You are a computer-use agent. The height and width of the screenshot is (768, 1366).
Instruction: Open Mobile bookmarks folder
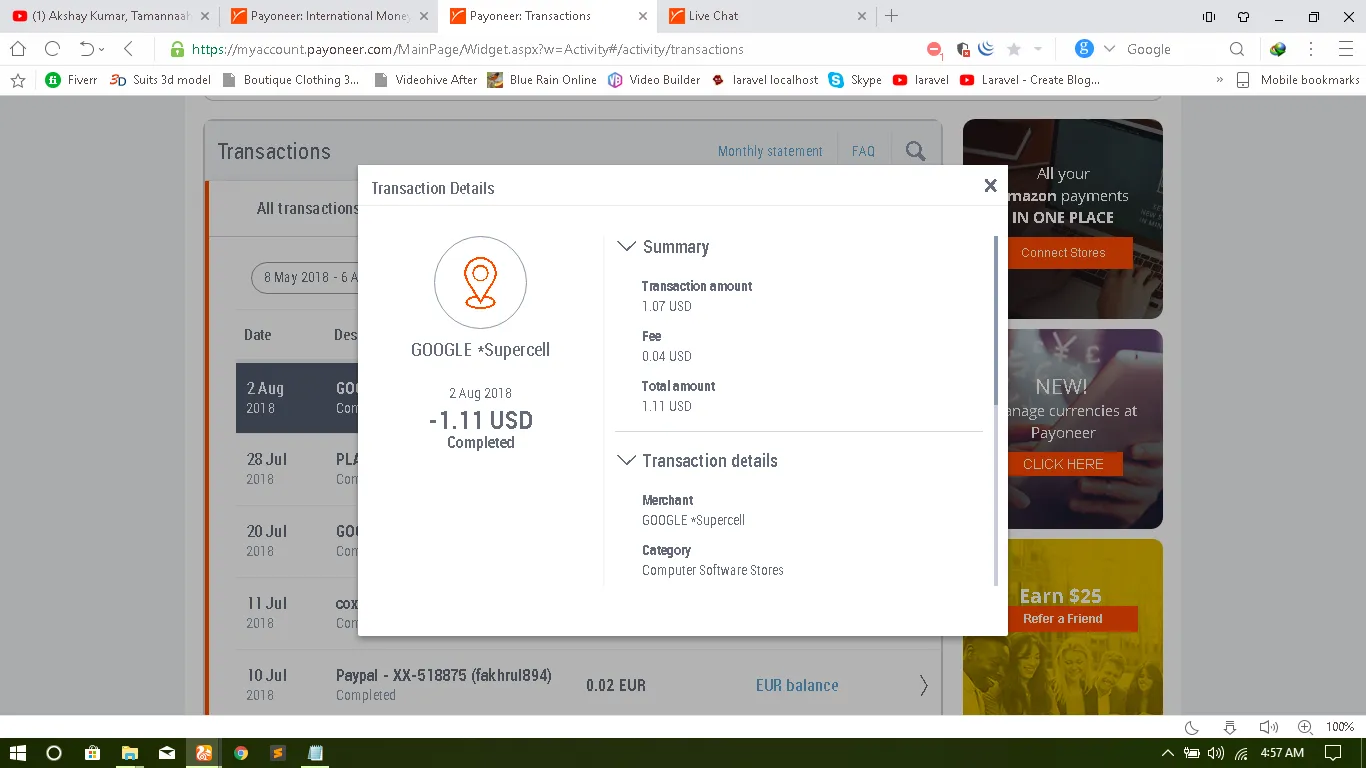pos(1298,80)
